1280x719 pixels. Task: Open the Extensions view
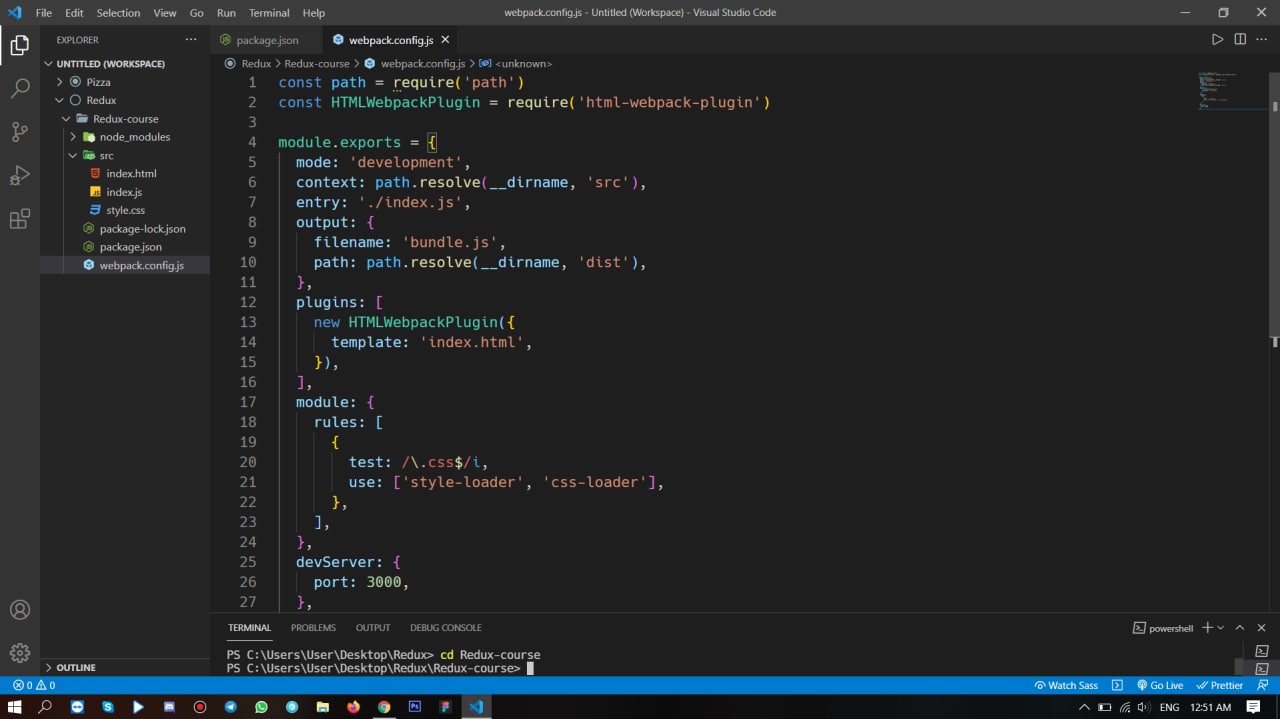click(20, 220)
